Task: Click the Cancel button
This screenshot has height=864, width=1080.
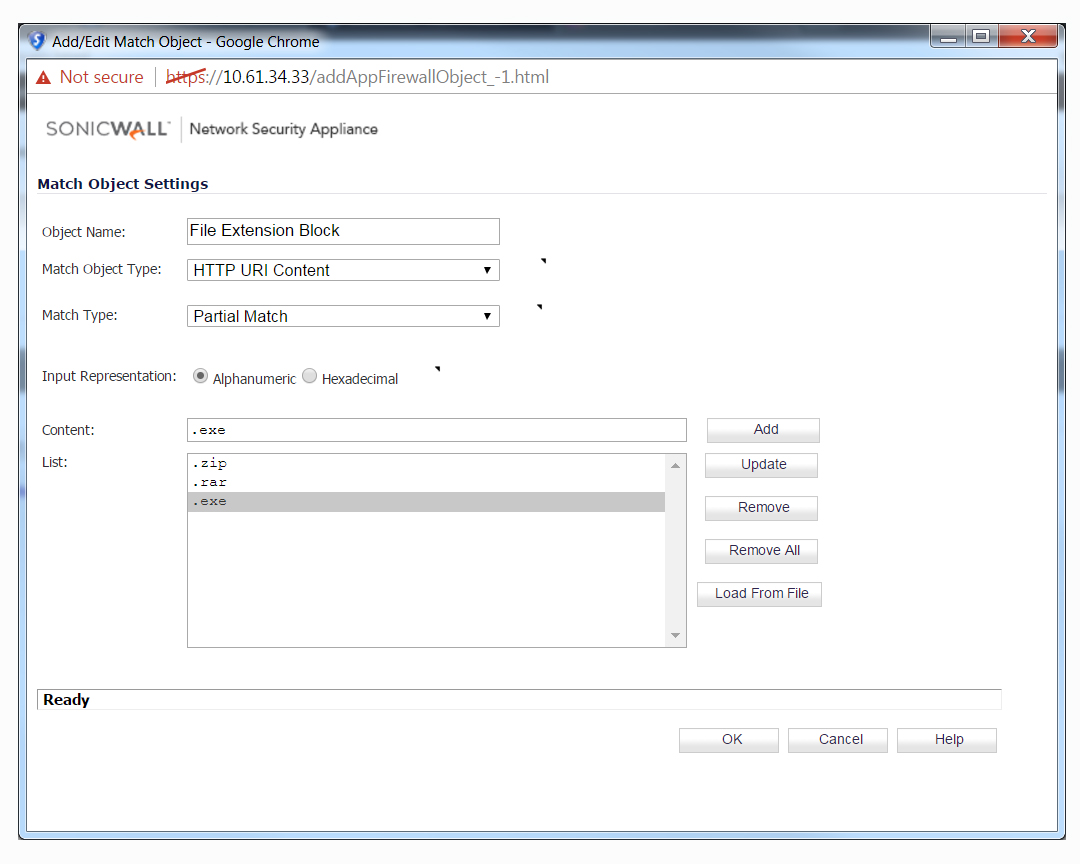Action: click(x=838, y=740)
